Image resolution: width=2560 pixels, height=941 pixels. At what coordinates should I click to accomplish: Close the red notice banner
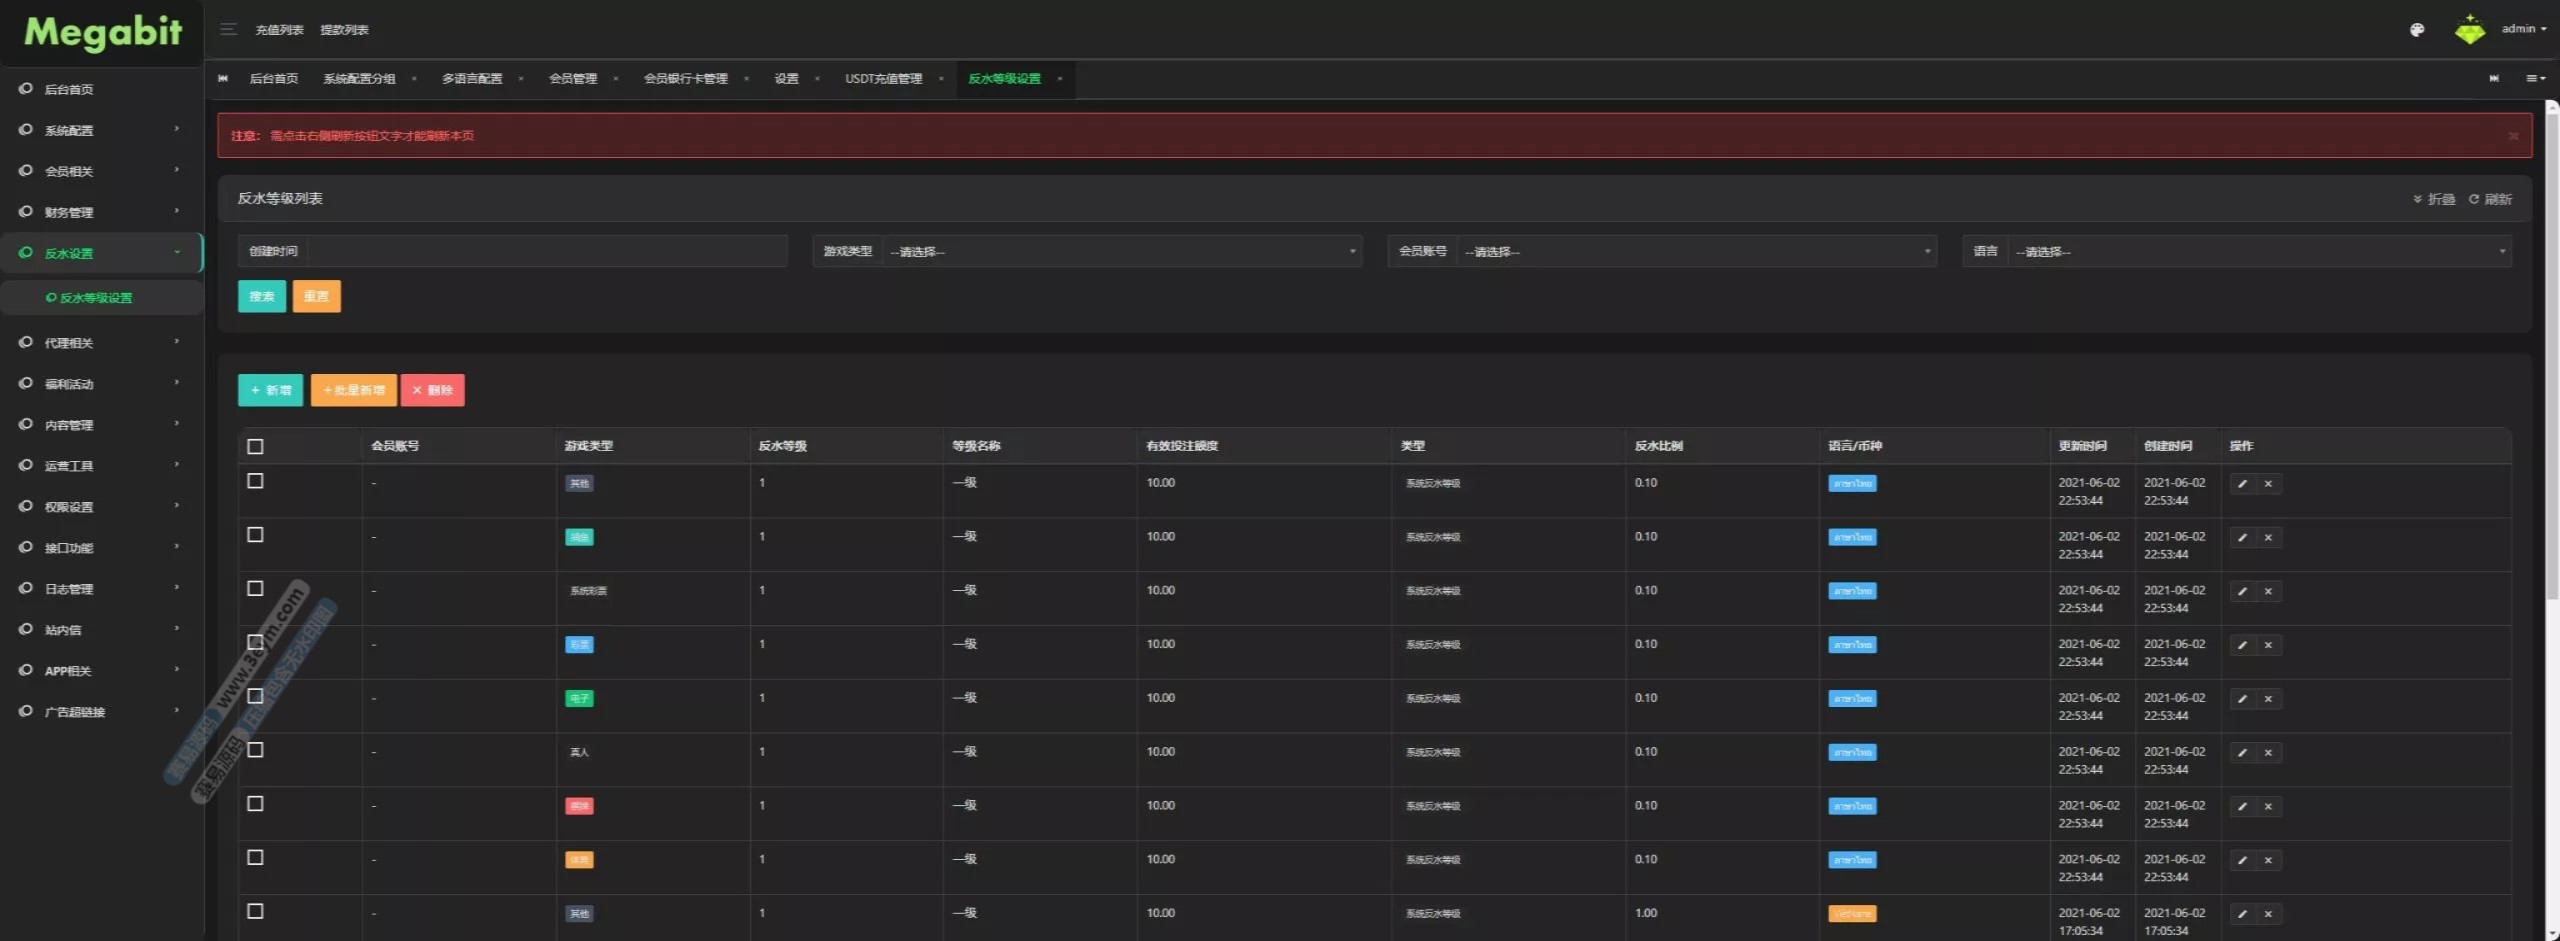(2513, 136)
